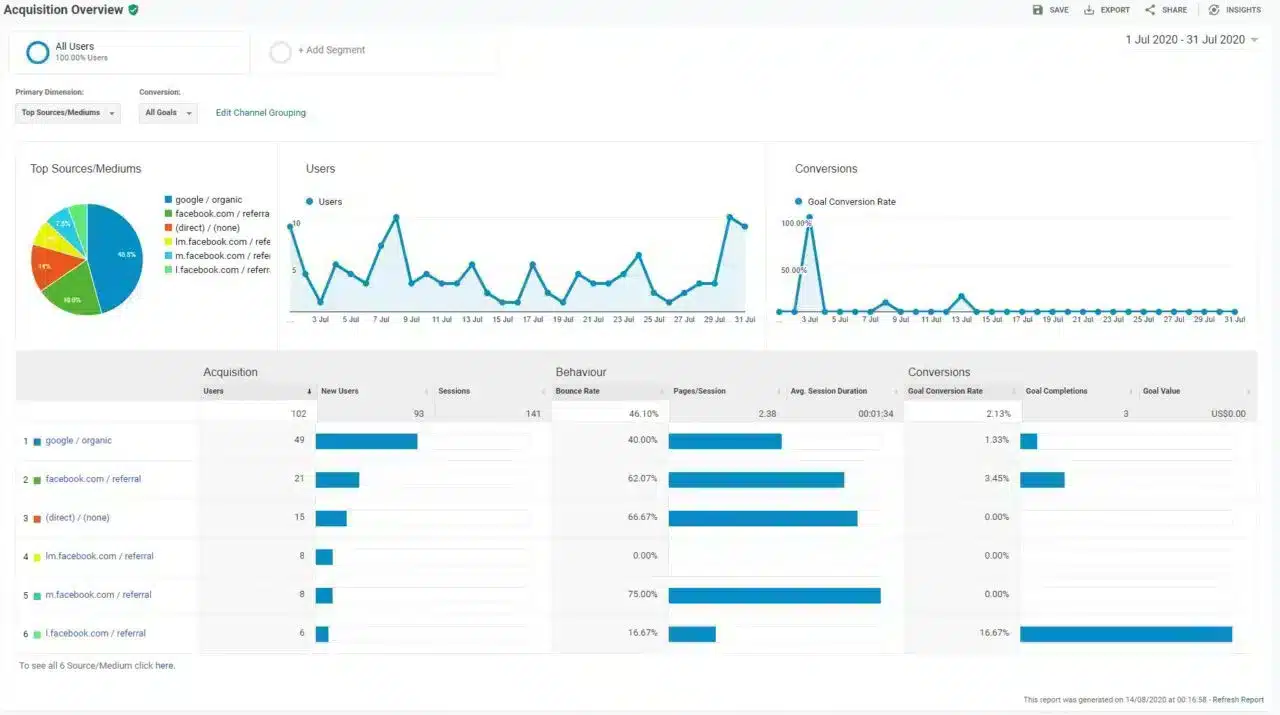This screenshot has height=715, width=1280.
Task: Open the google / organic source row
Action: point(78,441)
